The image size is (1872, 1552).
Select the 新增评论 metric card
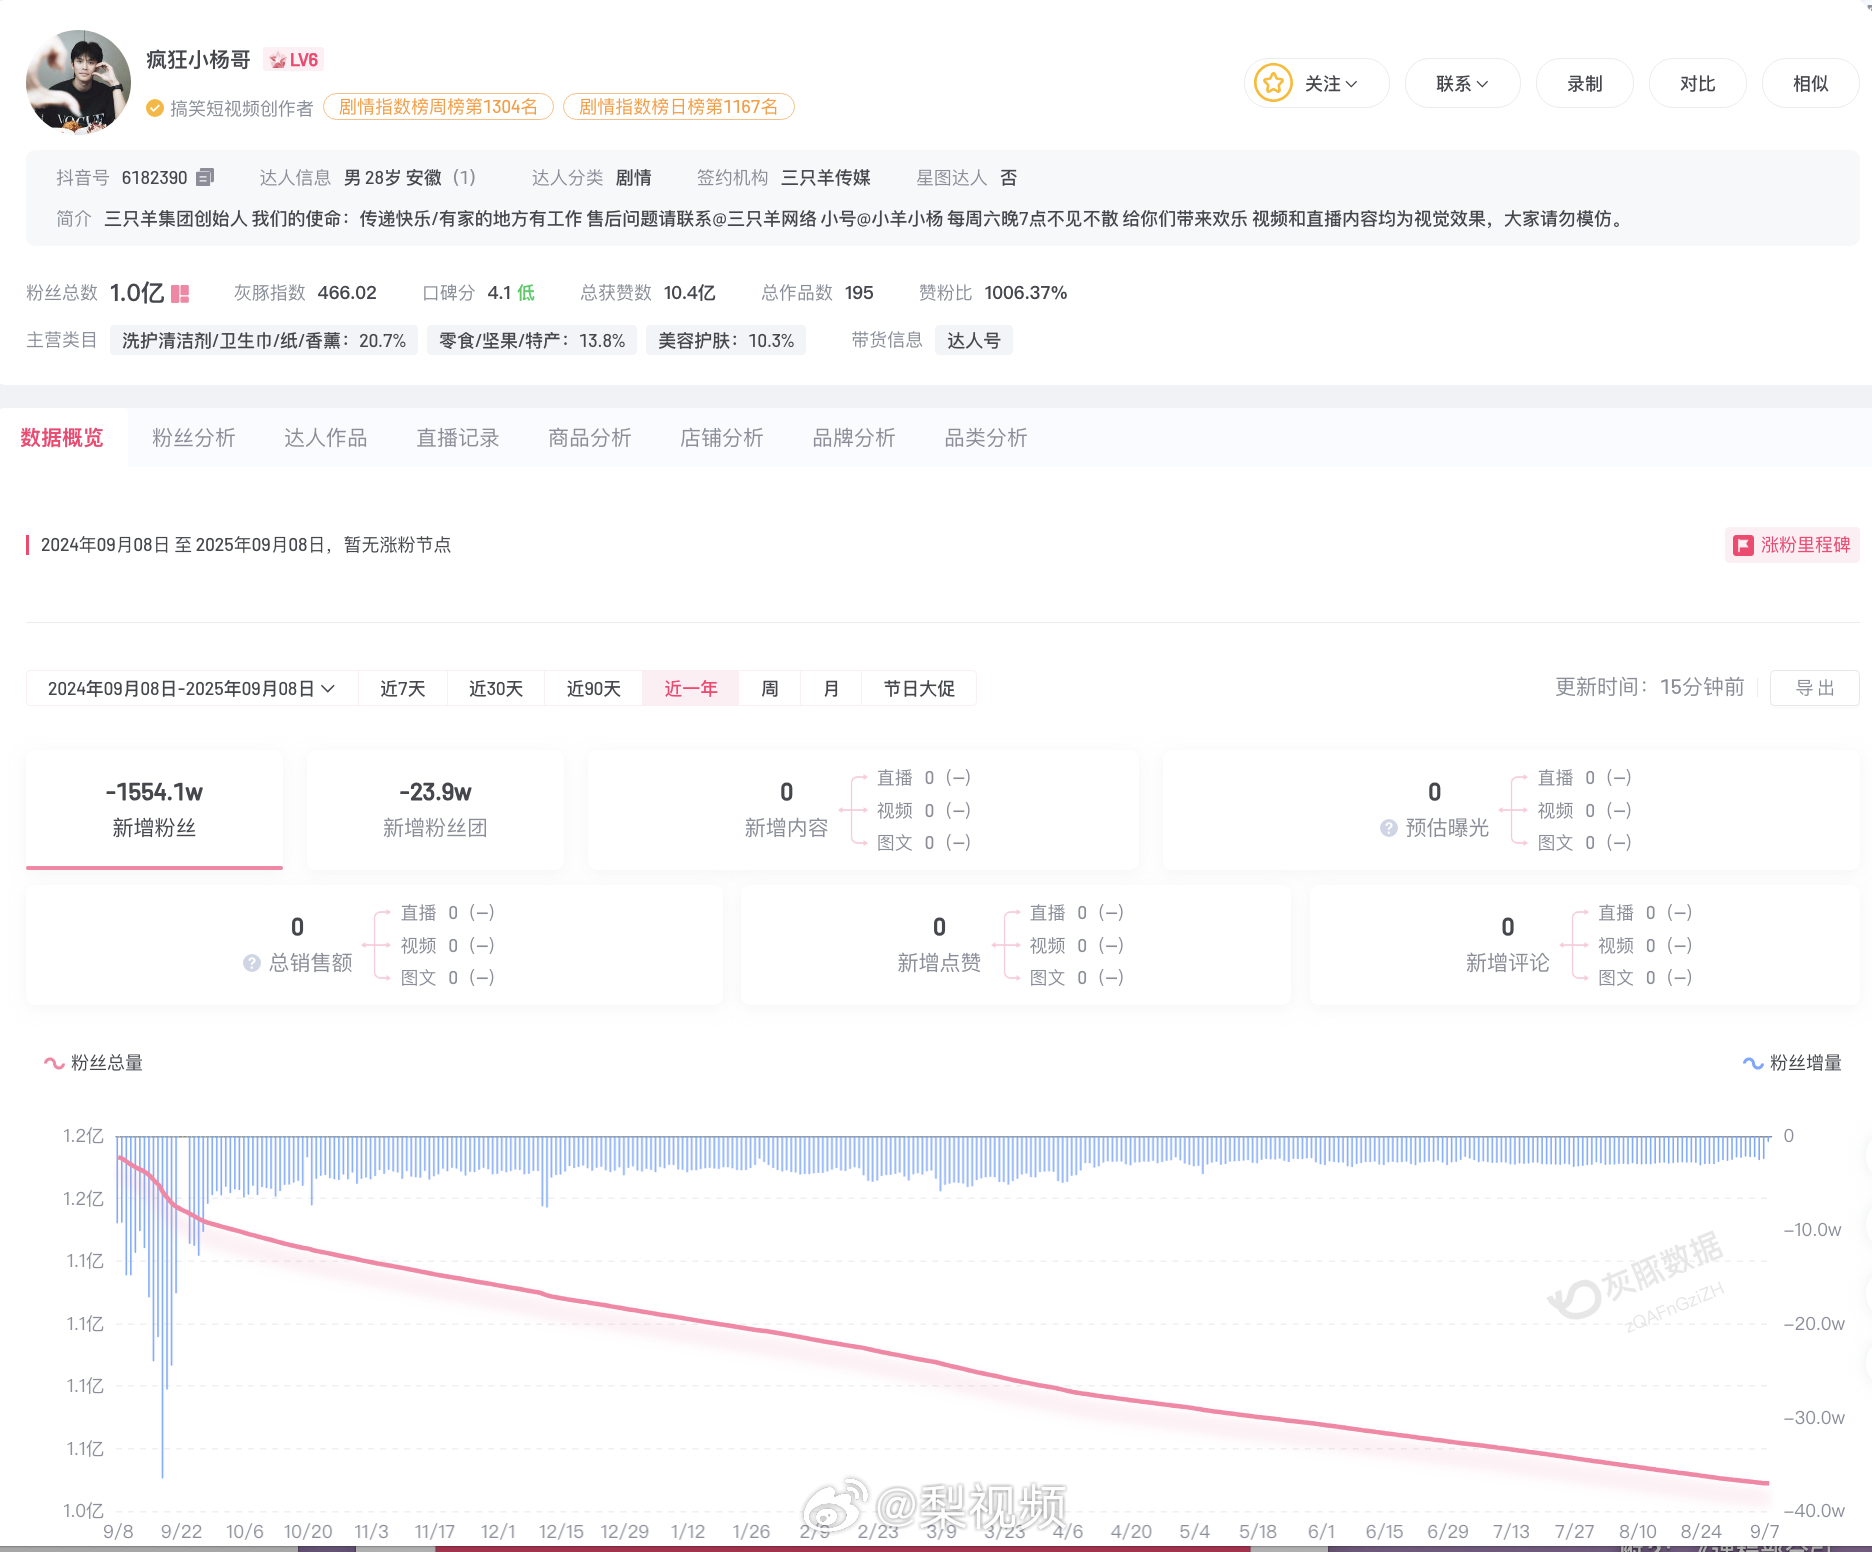(1584, 945)
